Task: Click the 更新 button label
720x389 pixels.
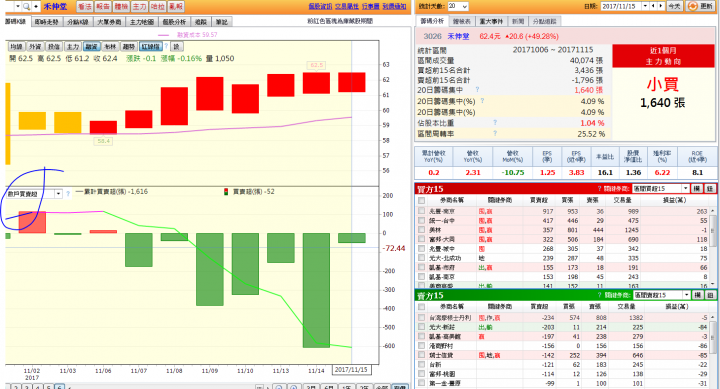Action: pyautogui.click(x=706, y=6)
